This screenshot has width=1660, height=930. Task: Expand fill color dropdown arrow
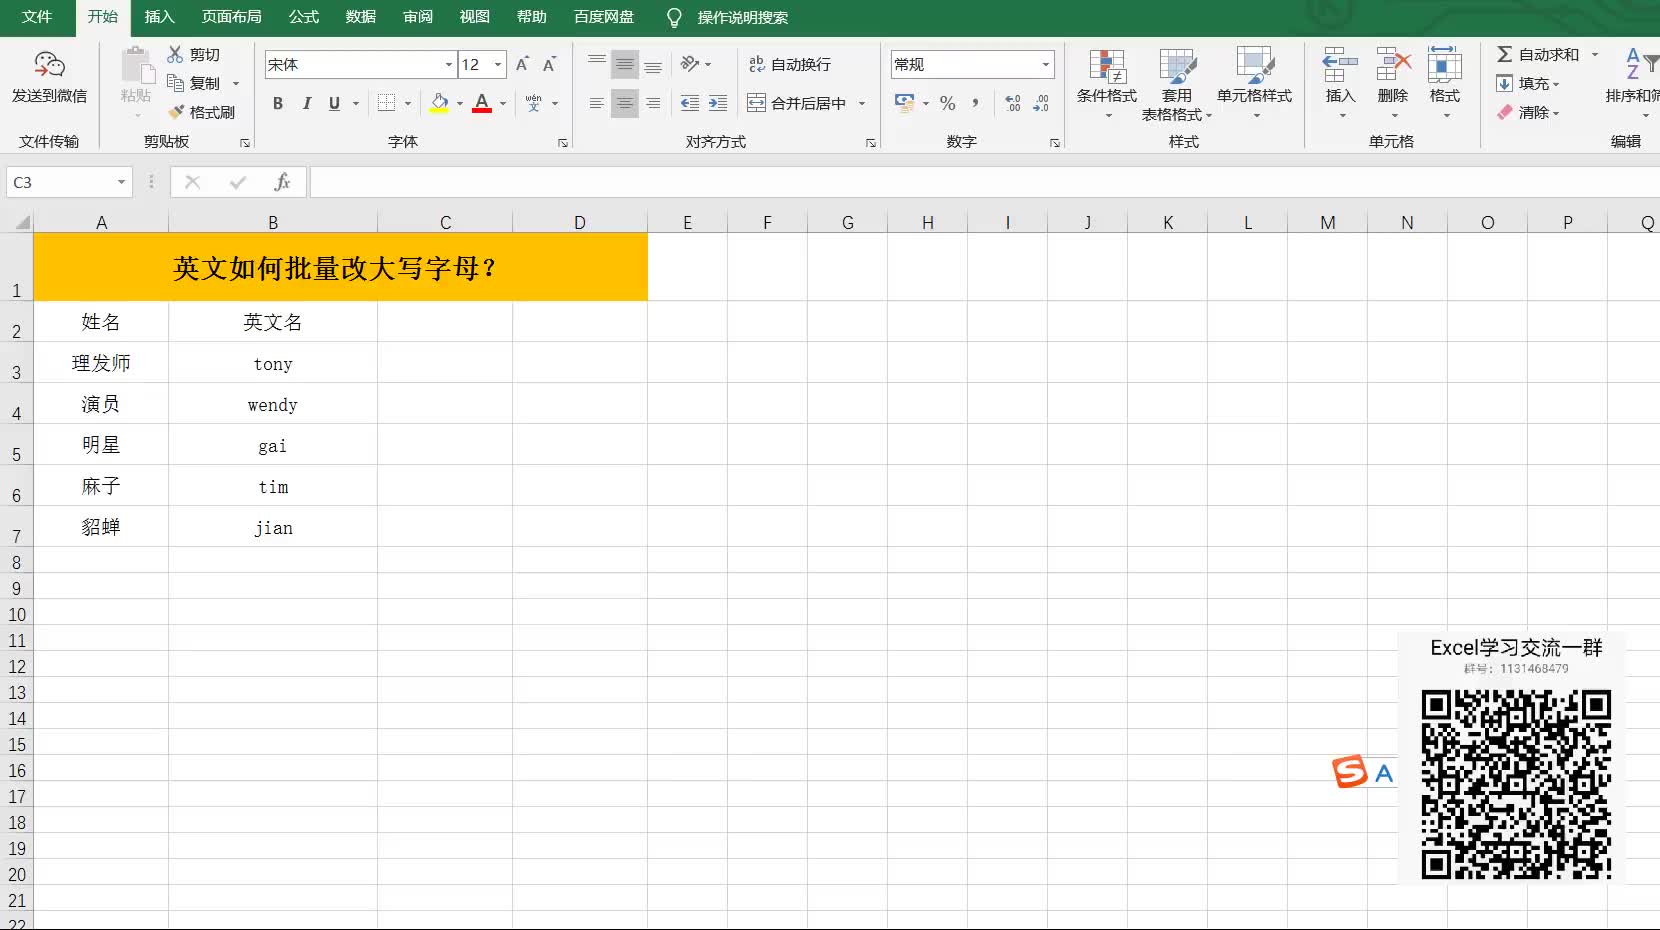(x=460, y=103)
